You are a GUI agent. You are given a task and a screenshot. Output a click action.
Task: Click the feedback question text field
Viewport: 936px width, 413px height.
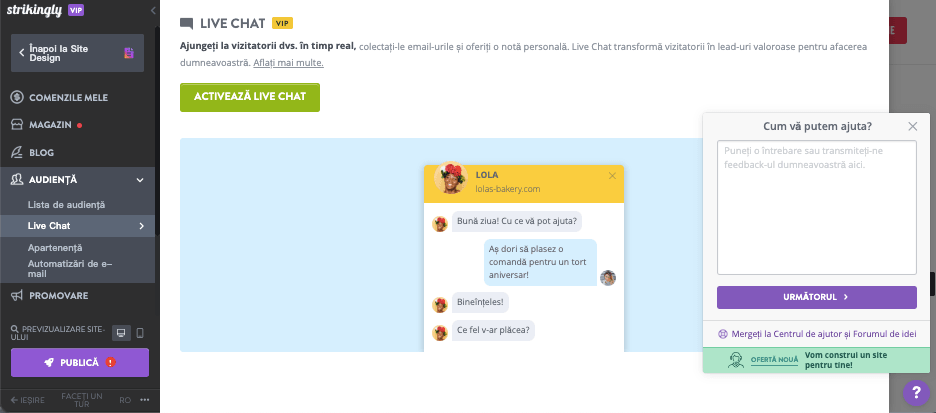click(816, 207)
